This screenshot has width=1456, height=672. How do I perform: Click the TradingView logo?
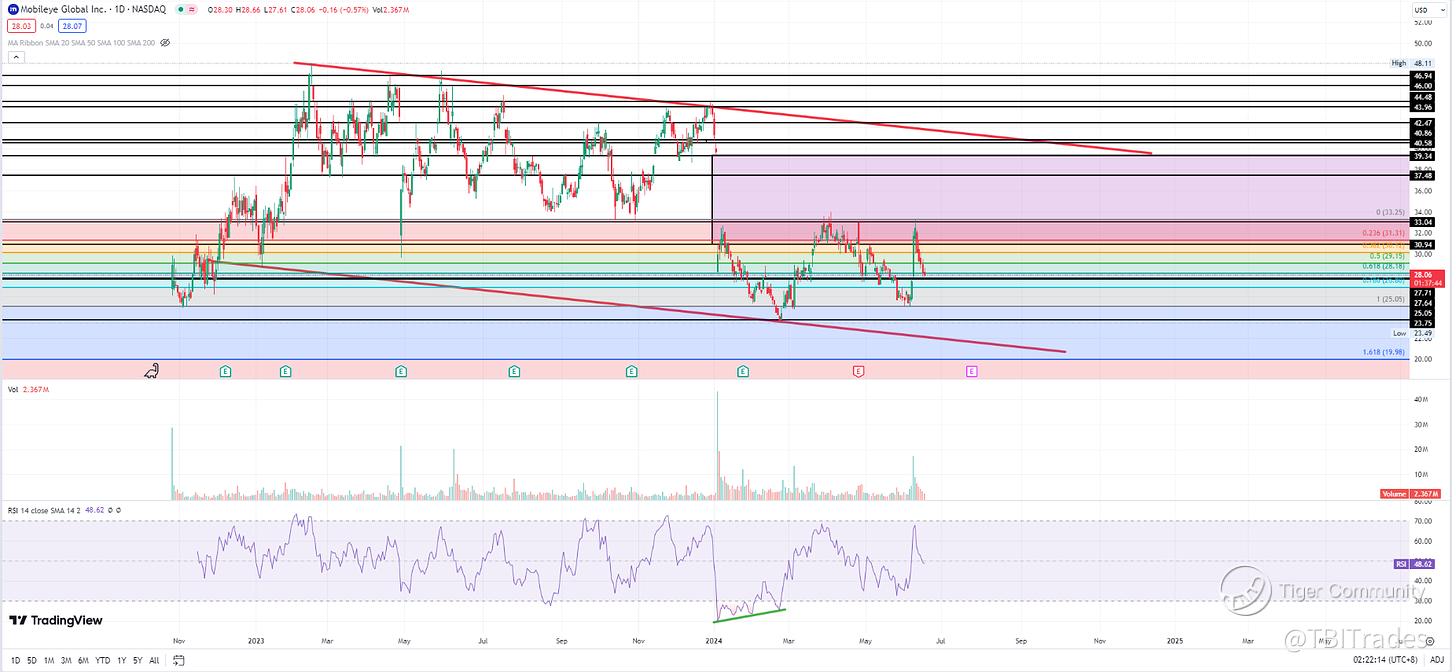[x=55, y=620]
